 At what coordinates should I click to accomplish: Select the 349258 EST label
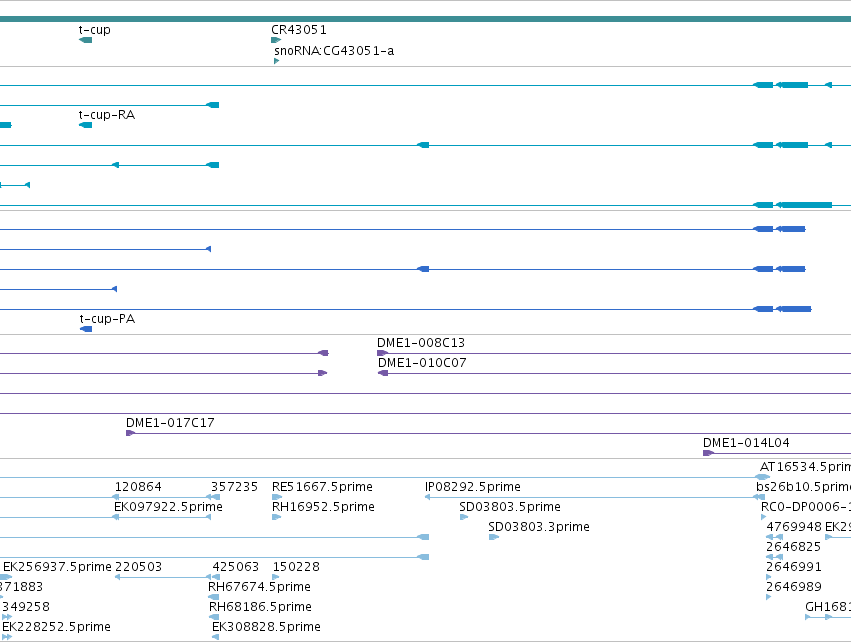(26, 607)
